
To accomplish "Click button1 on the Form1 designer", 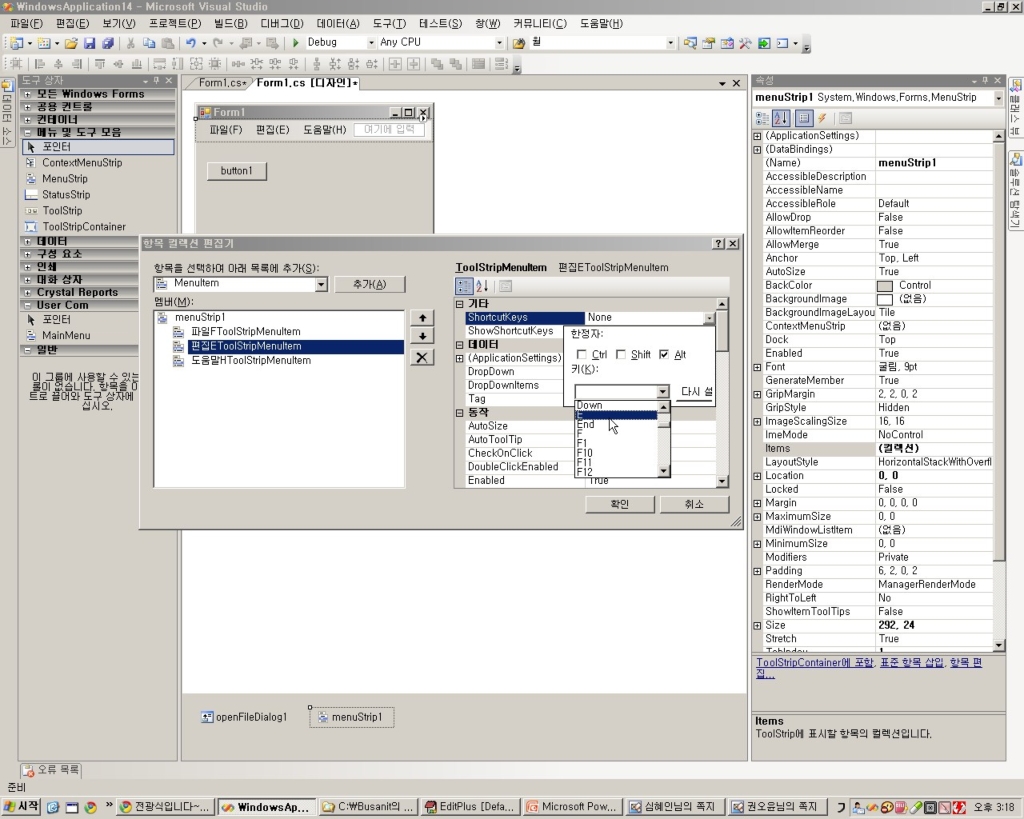I will 236,171.
